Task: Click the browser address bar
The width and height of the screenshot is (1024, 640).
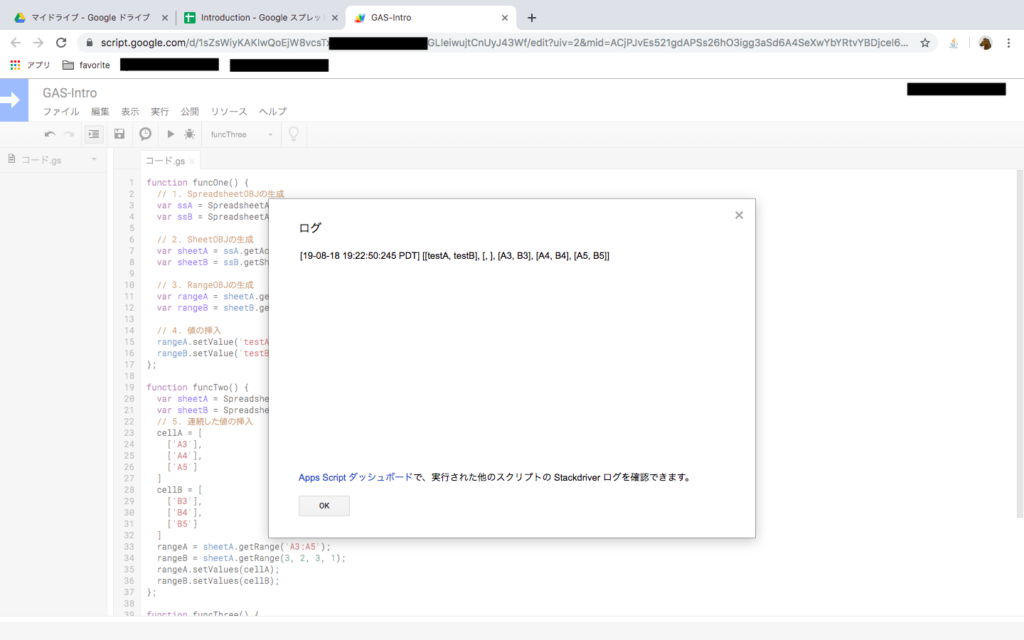Action: tap(500, 43)
